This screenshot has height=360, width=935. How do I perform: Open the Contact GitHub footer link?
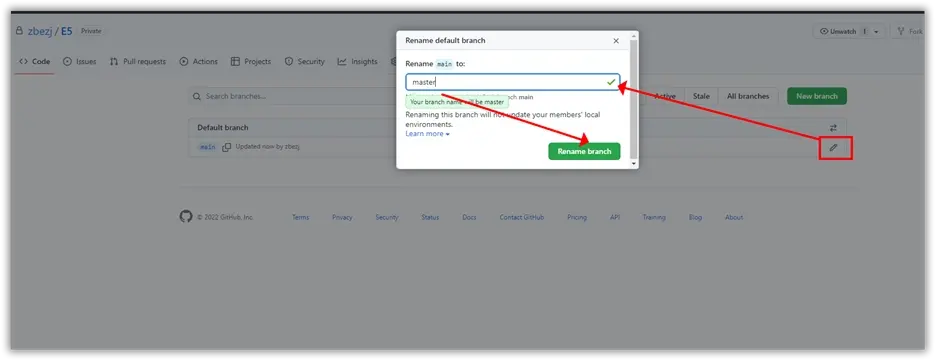[522, 218]
